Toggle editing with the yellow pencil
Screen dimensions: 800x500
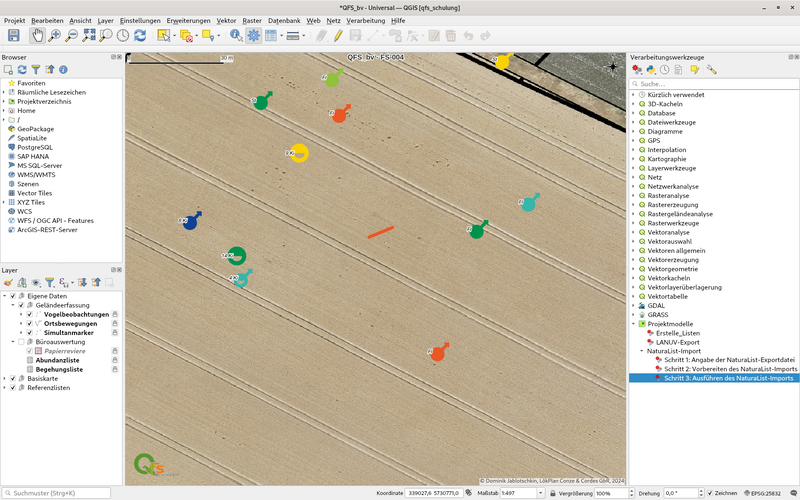click(x=338, y=35)
